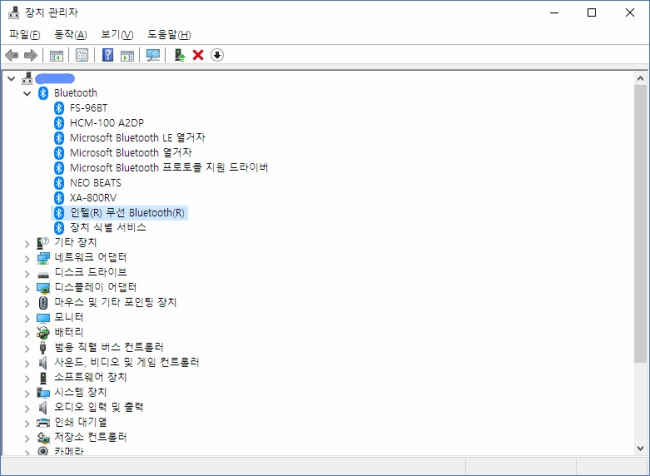Open the 보기(V) menu
This screenshot has height=476, width=650.
coord(117,34)
